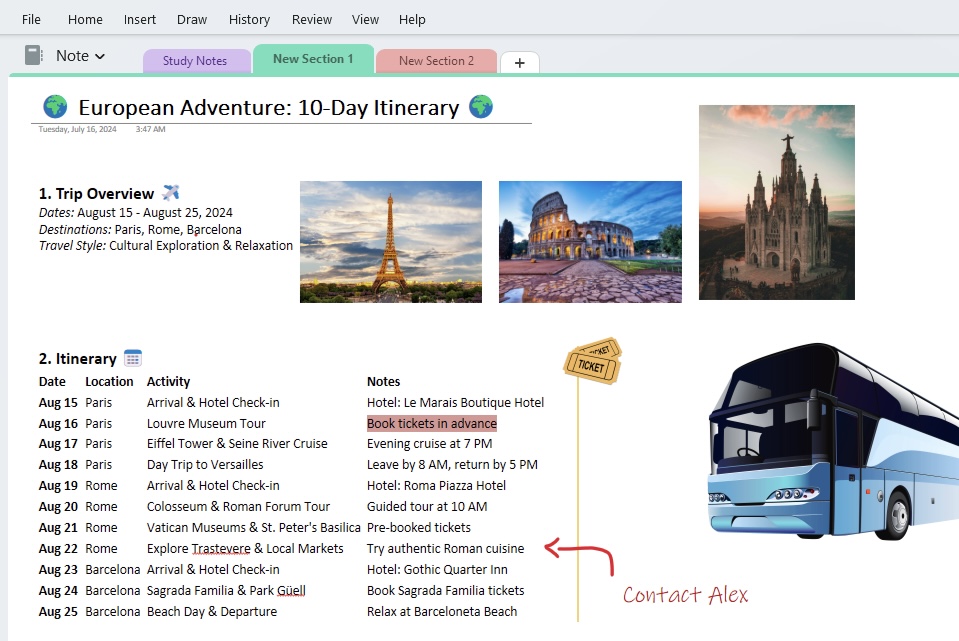Click 'Try authentic Roman cuisine' note

445,549
